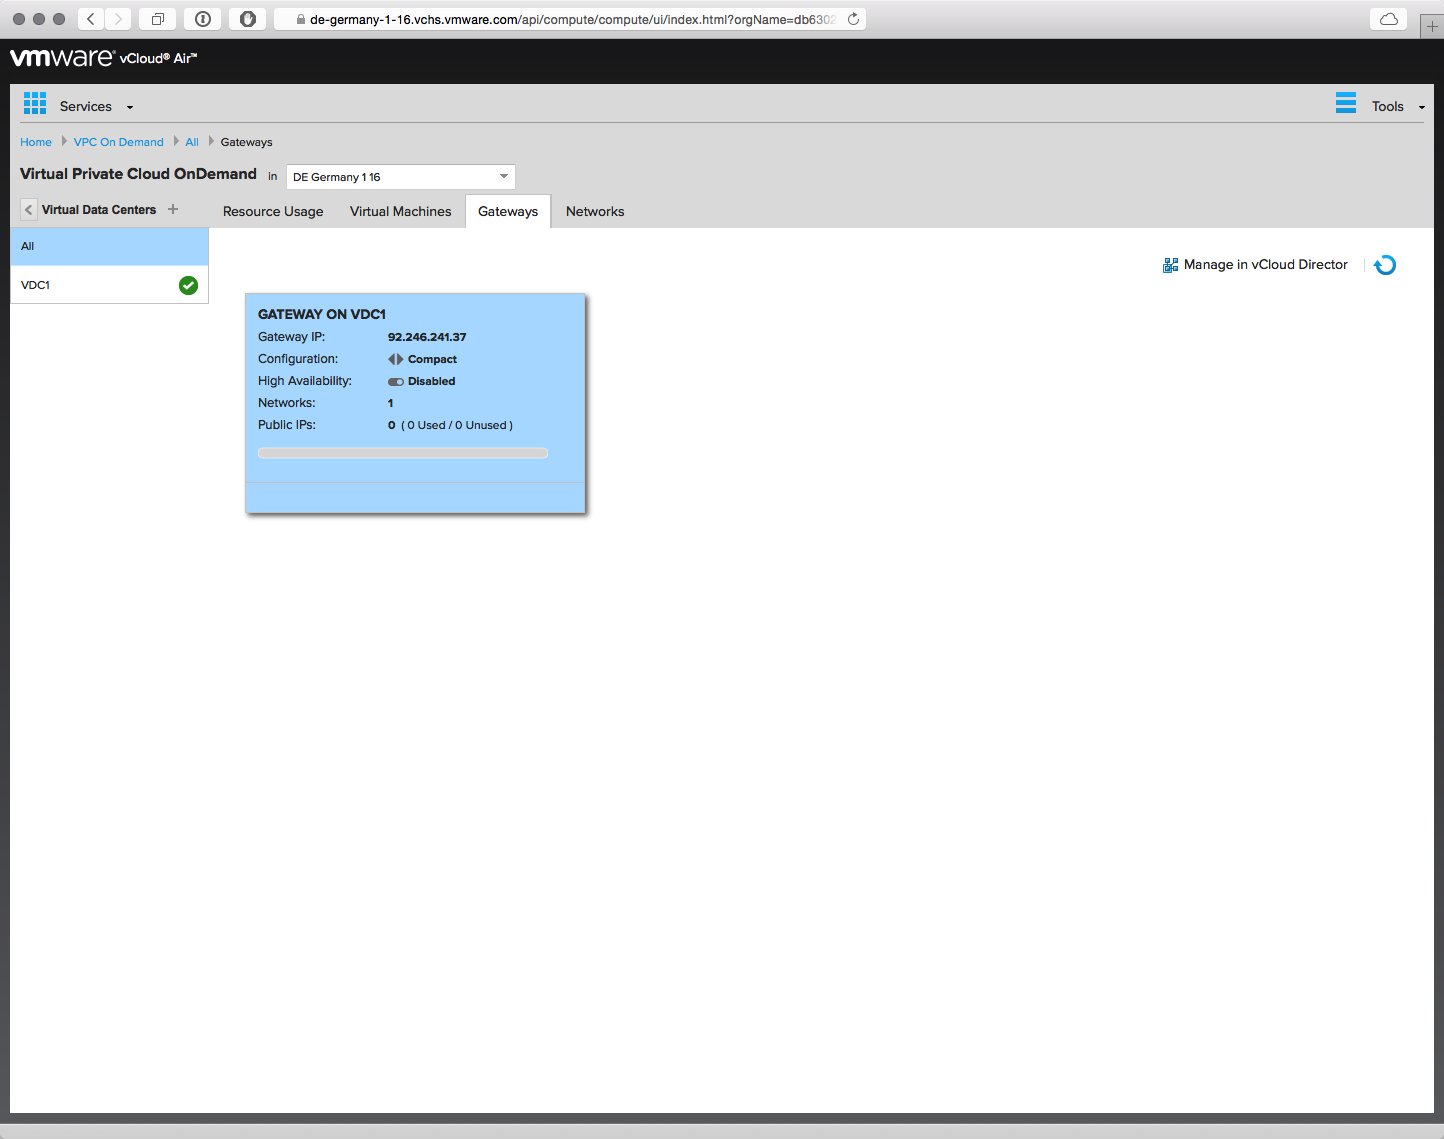The image size is (1444, 1139).
Task: Expand the Tools dropdown arrow
Action: coord(1421,107)
